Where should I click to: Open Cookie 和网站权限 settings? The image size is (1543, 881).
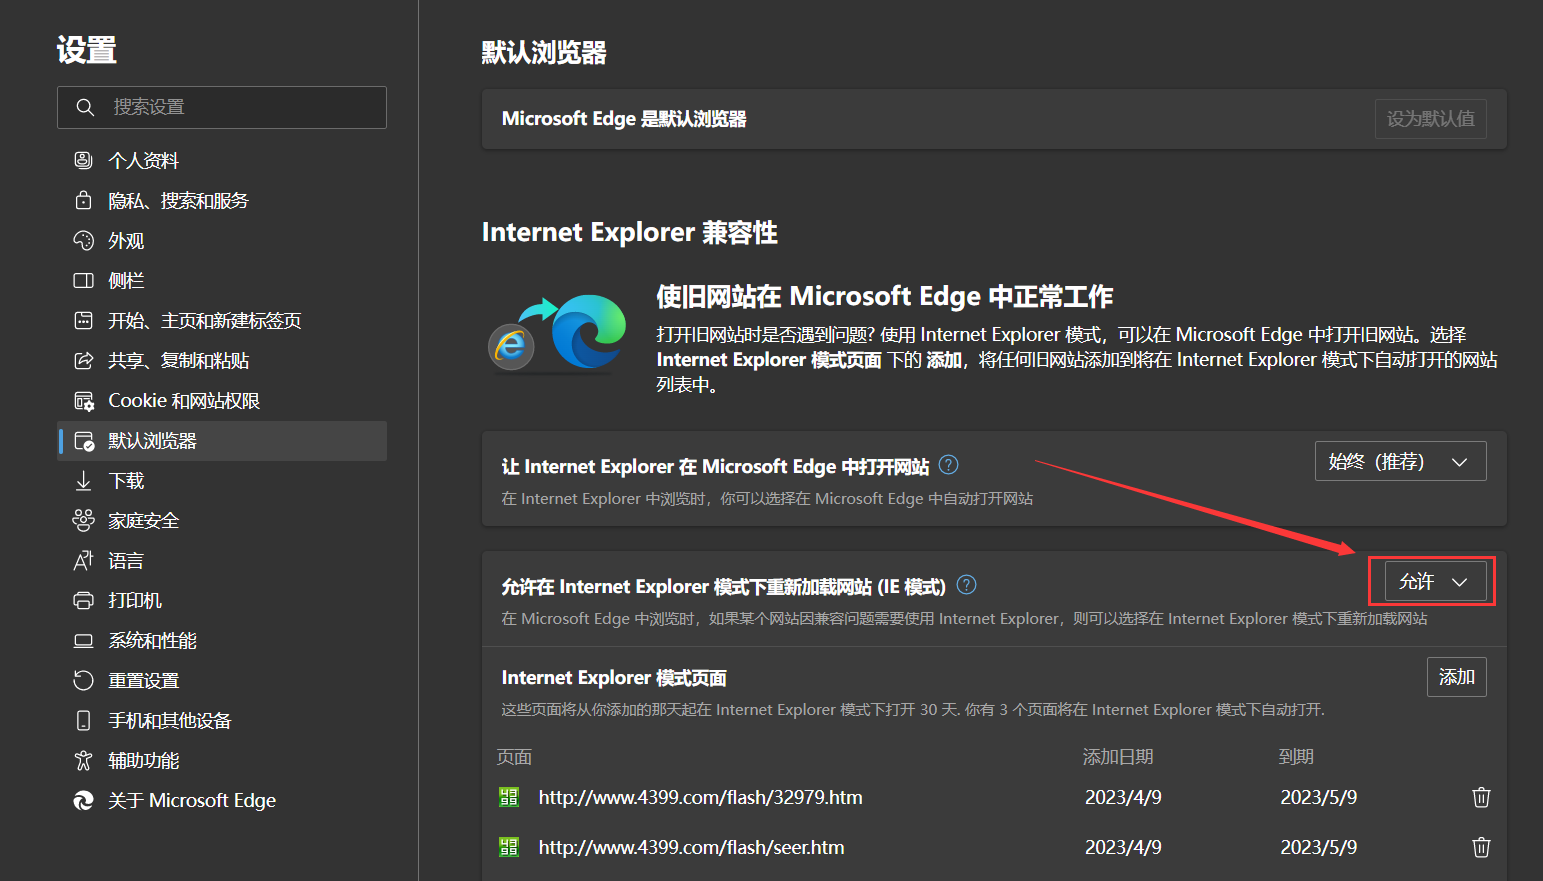222,401
